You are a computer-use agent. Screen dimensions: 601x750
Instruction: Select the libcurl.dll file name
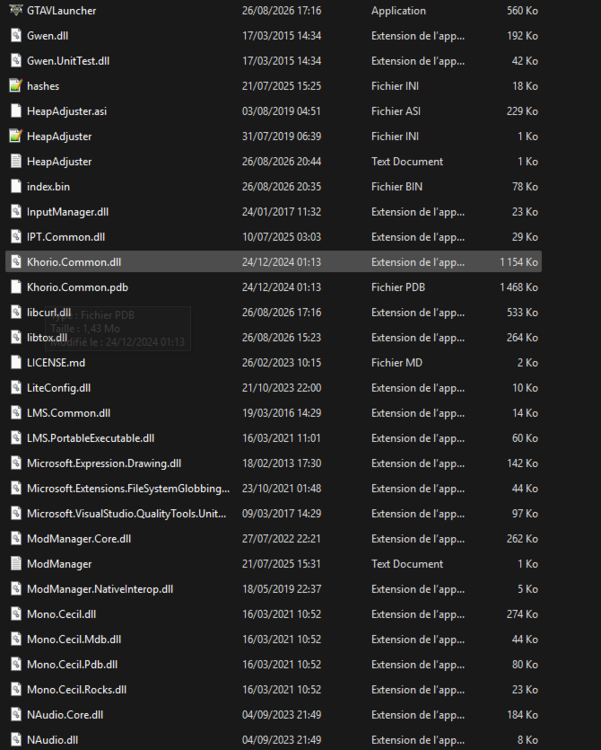(x=49, y=312)
